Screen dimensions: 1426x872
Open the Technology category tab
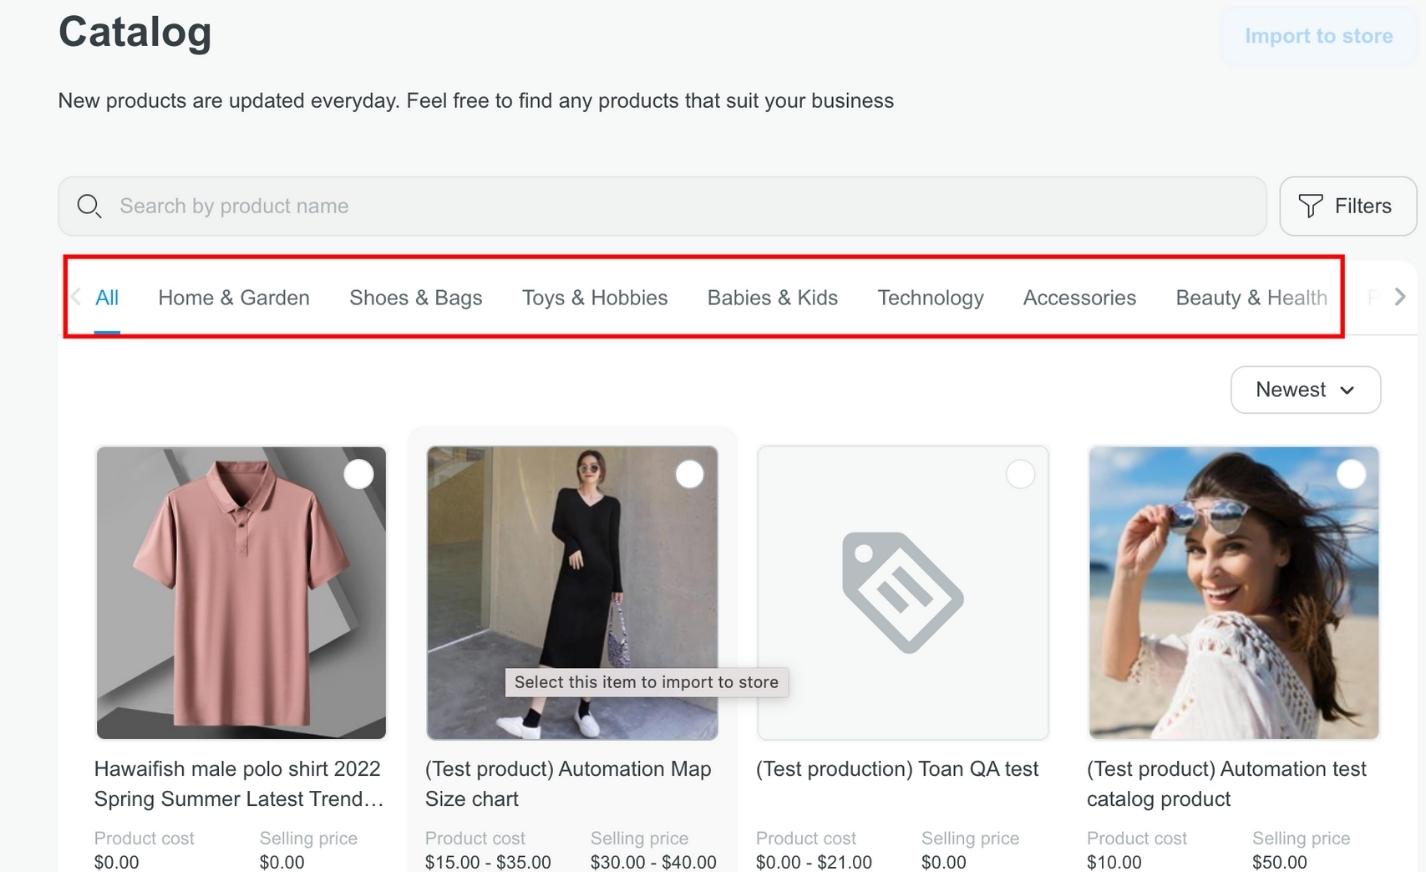click(930, 297)
